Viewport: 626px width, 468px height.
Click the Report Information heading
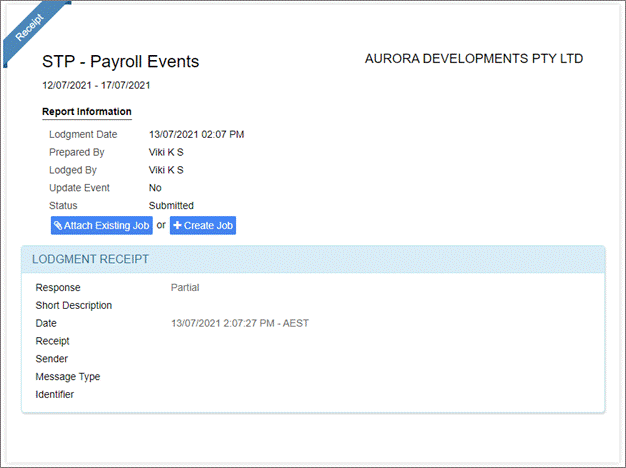87,111
